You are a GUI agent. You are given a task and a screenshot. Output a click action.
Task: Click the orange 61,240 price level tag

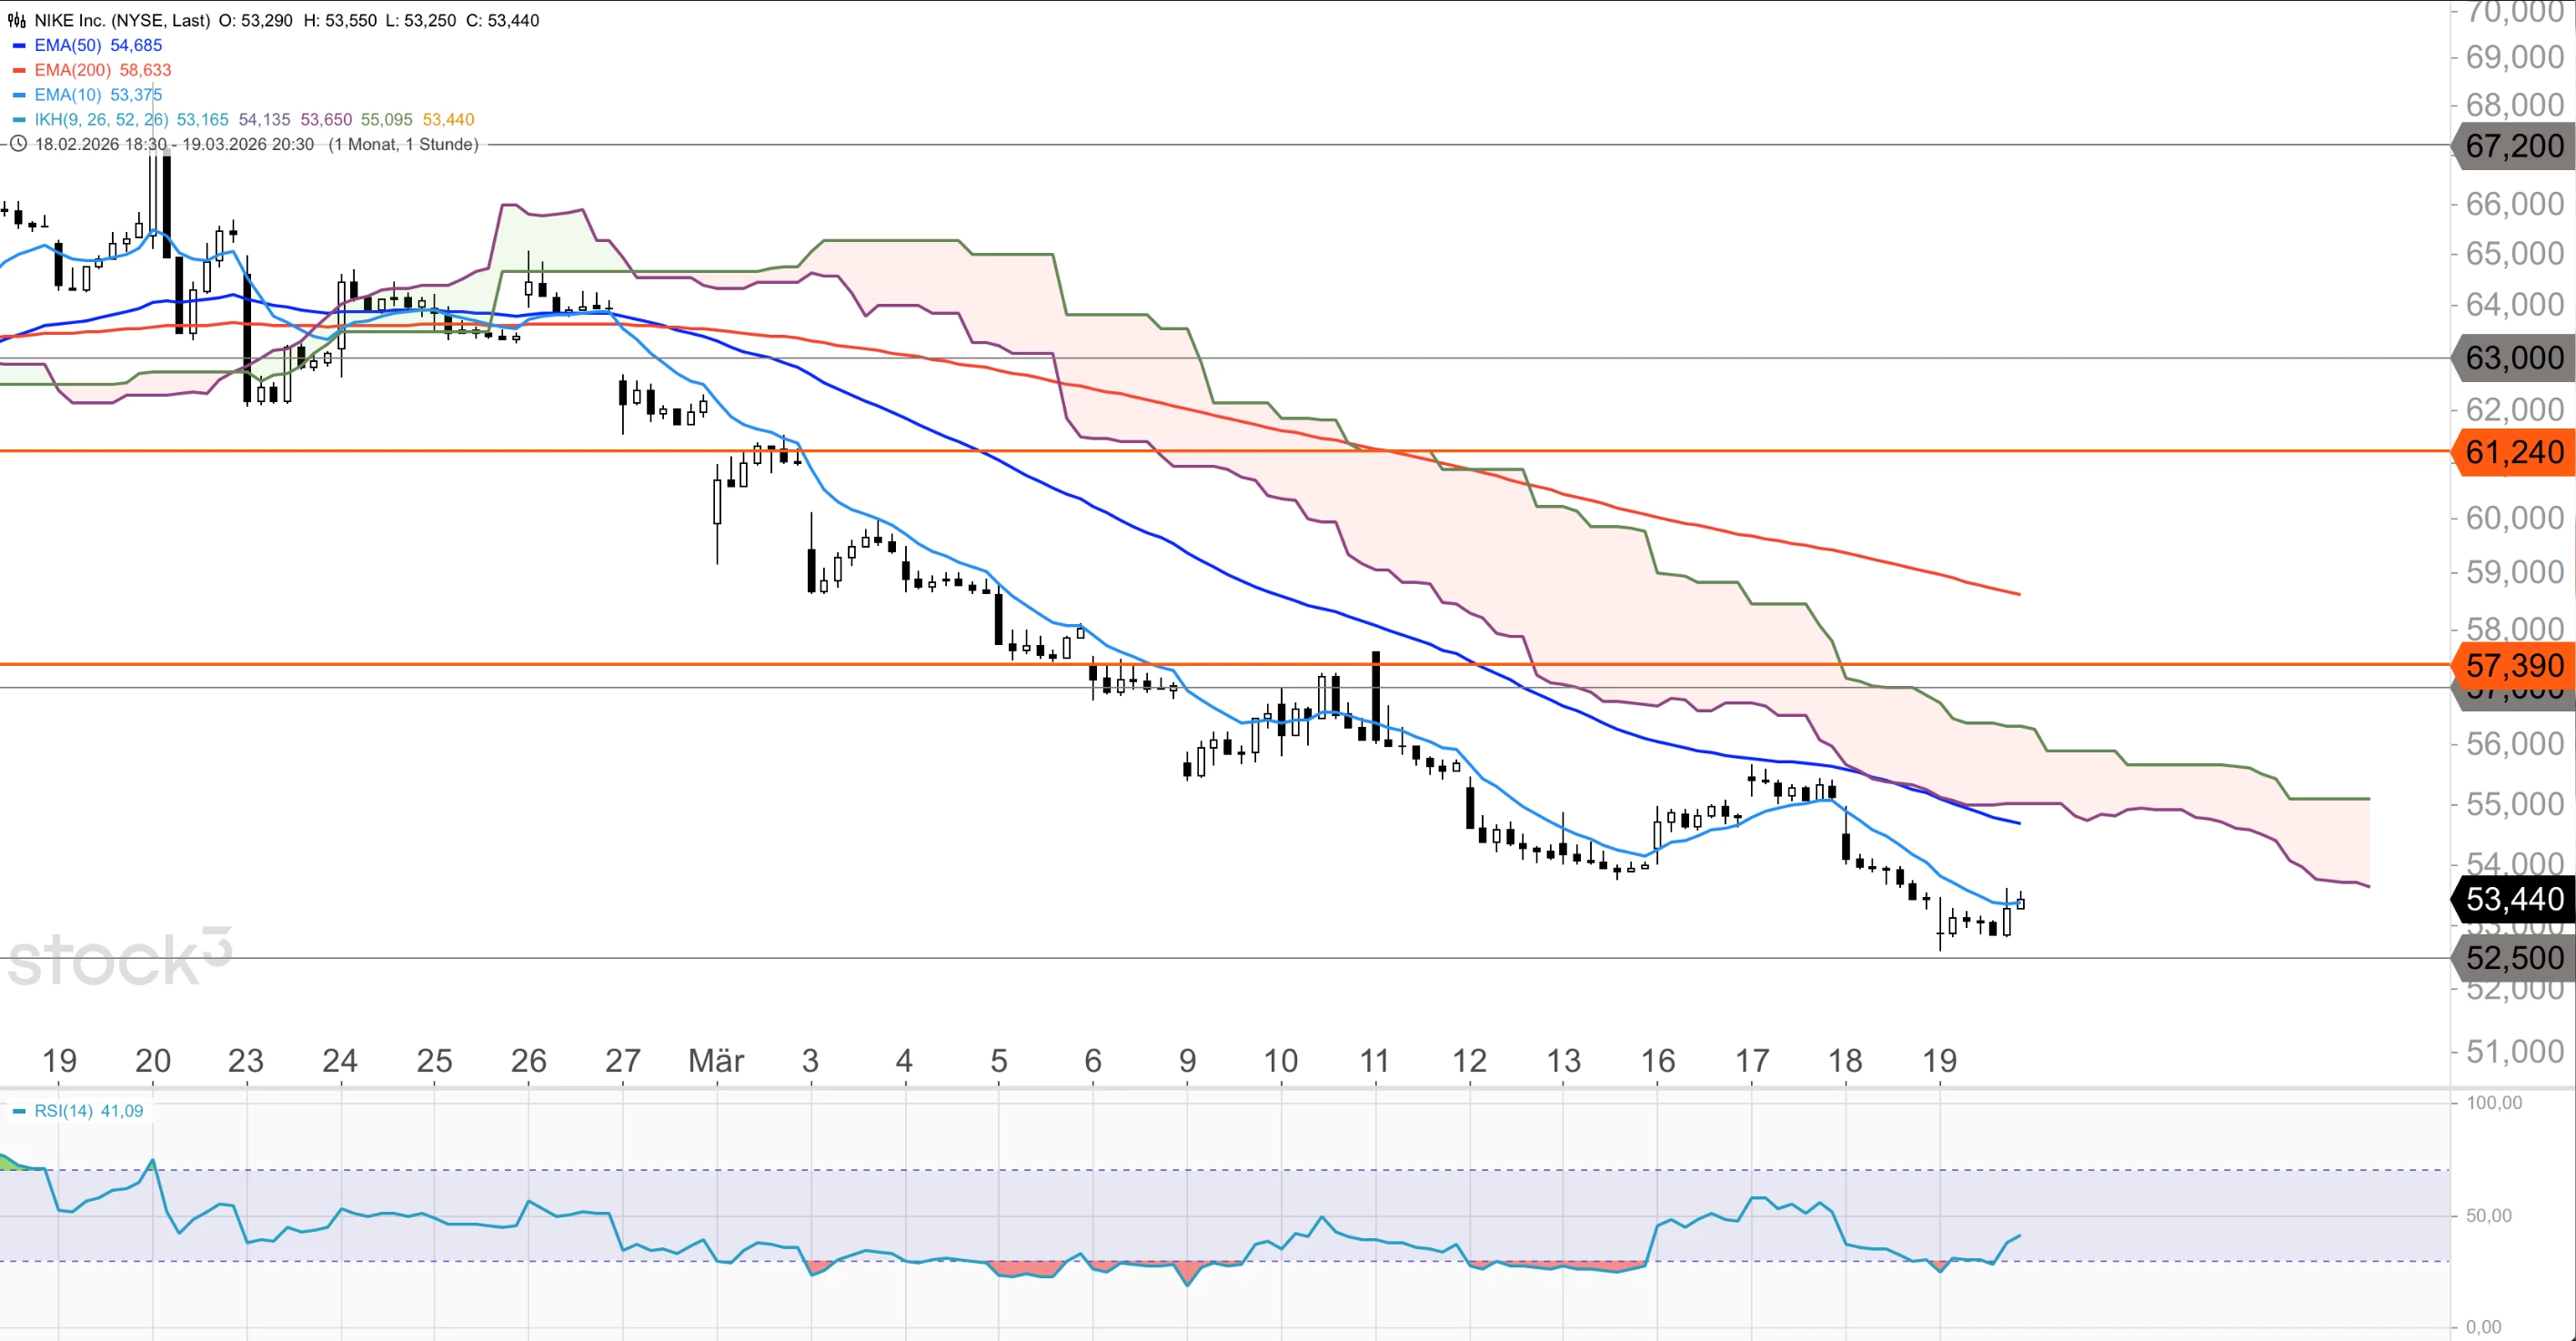coord(2513,452)
